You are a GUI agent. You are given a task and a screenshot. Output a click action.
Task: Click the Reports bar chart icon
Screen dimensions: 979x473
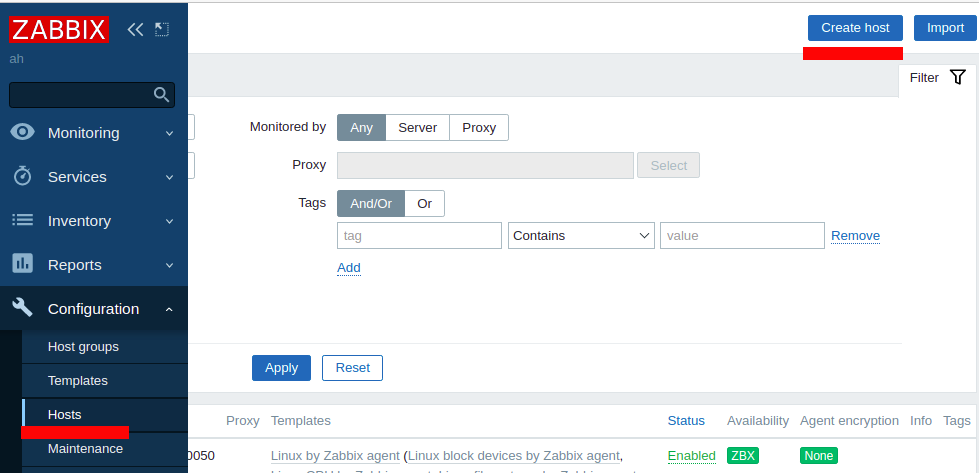click(x=23, y=264)
